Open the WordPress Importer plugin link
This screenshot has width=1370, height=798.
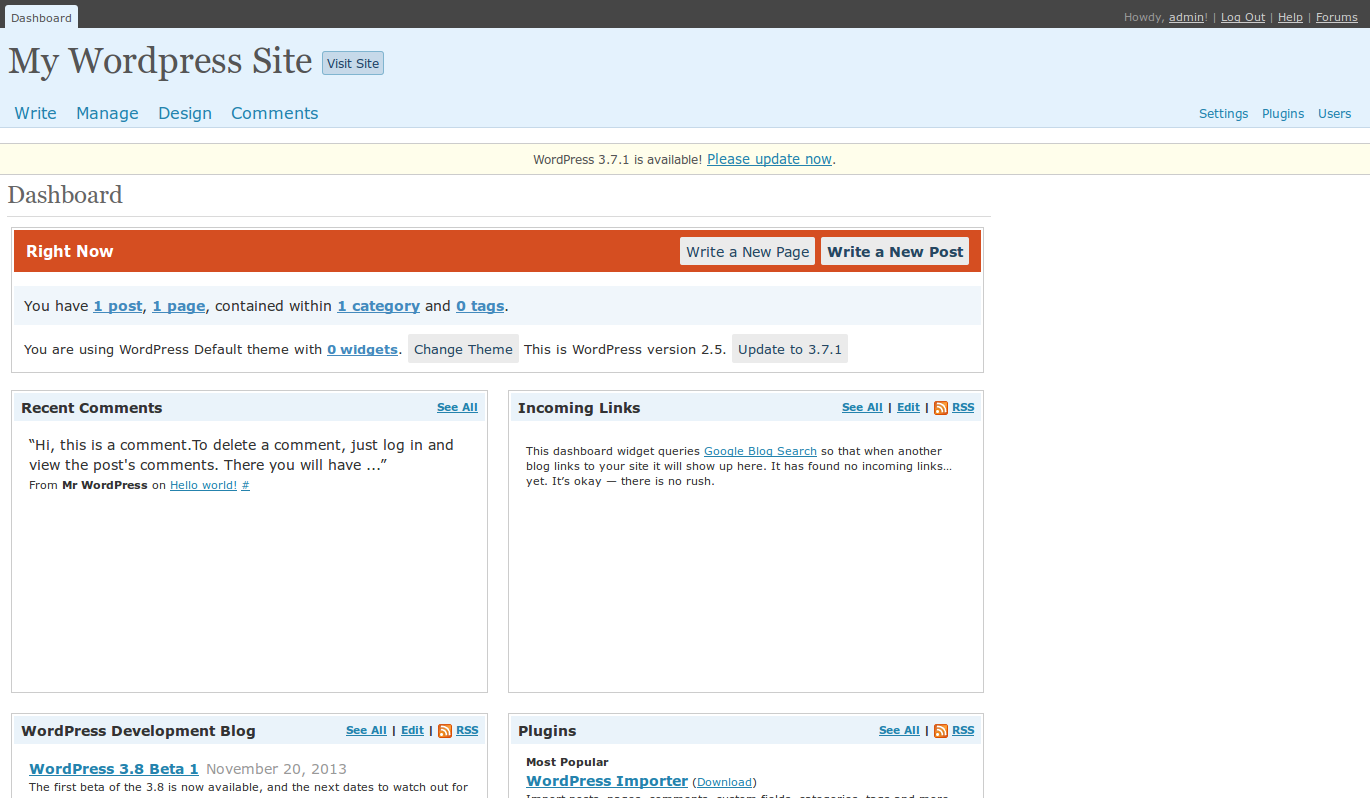[607, 781]
